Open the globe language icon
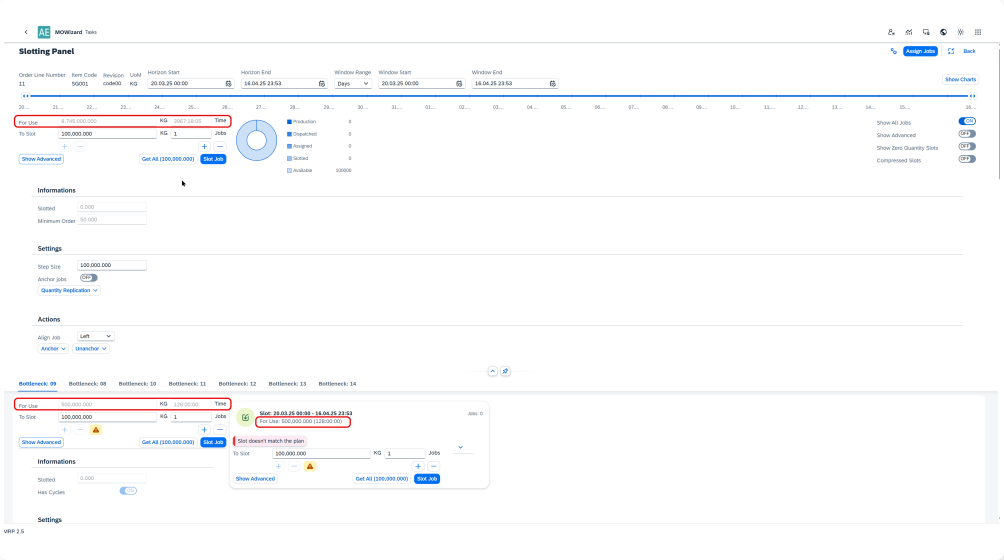1004x560 pixels. (x=943, y=32)
